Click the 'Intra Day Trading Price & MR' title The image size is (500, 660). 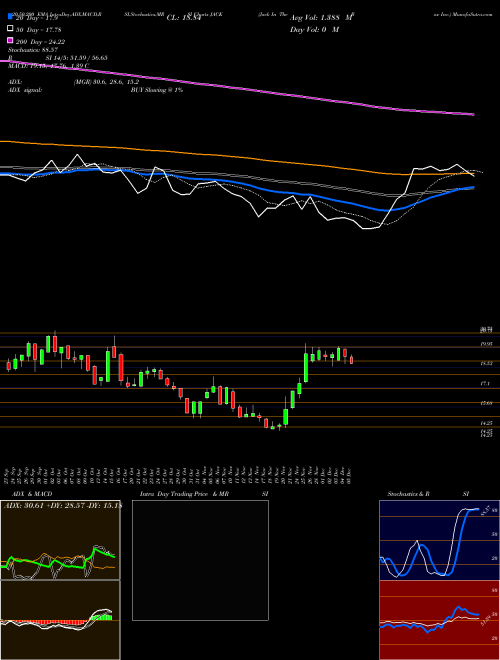(184, 494)
